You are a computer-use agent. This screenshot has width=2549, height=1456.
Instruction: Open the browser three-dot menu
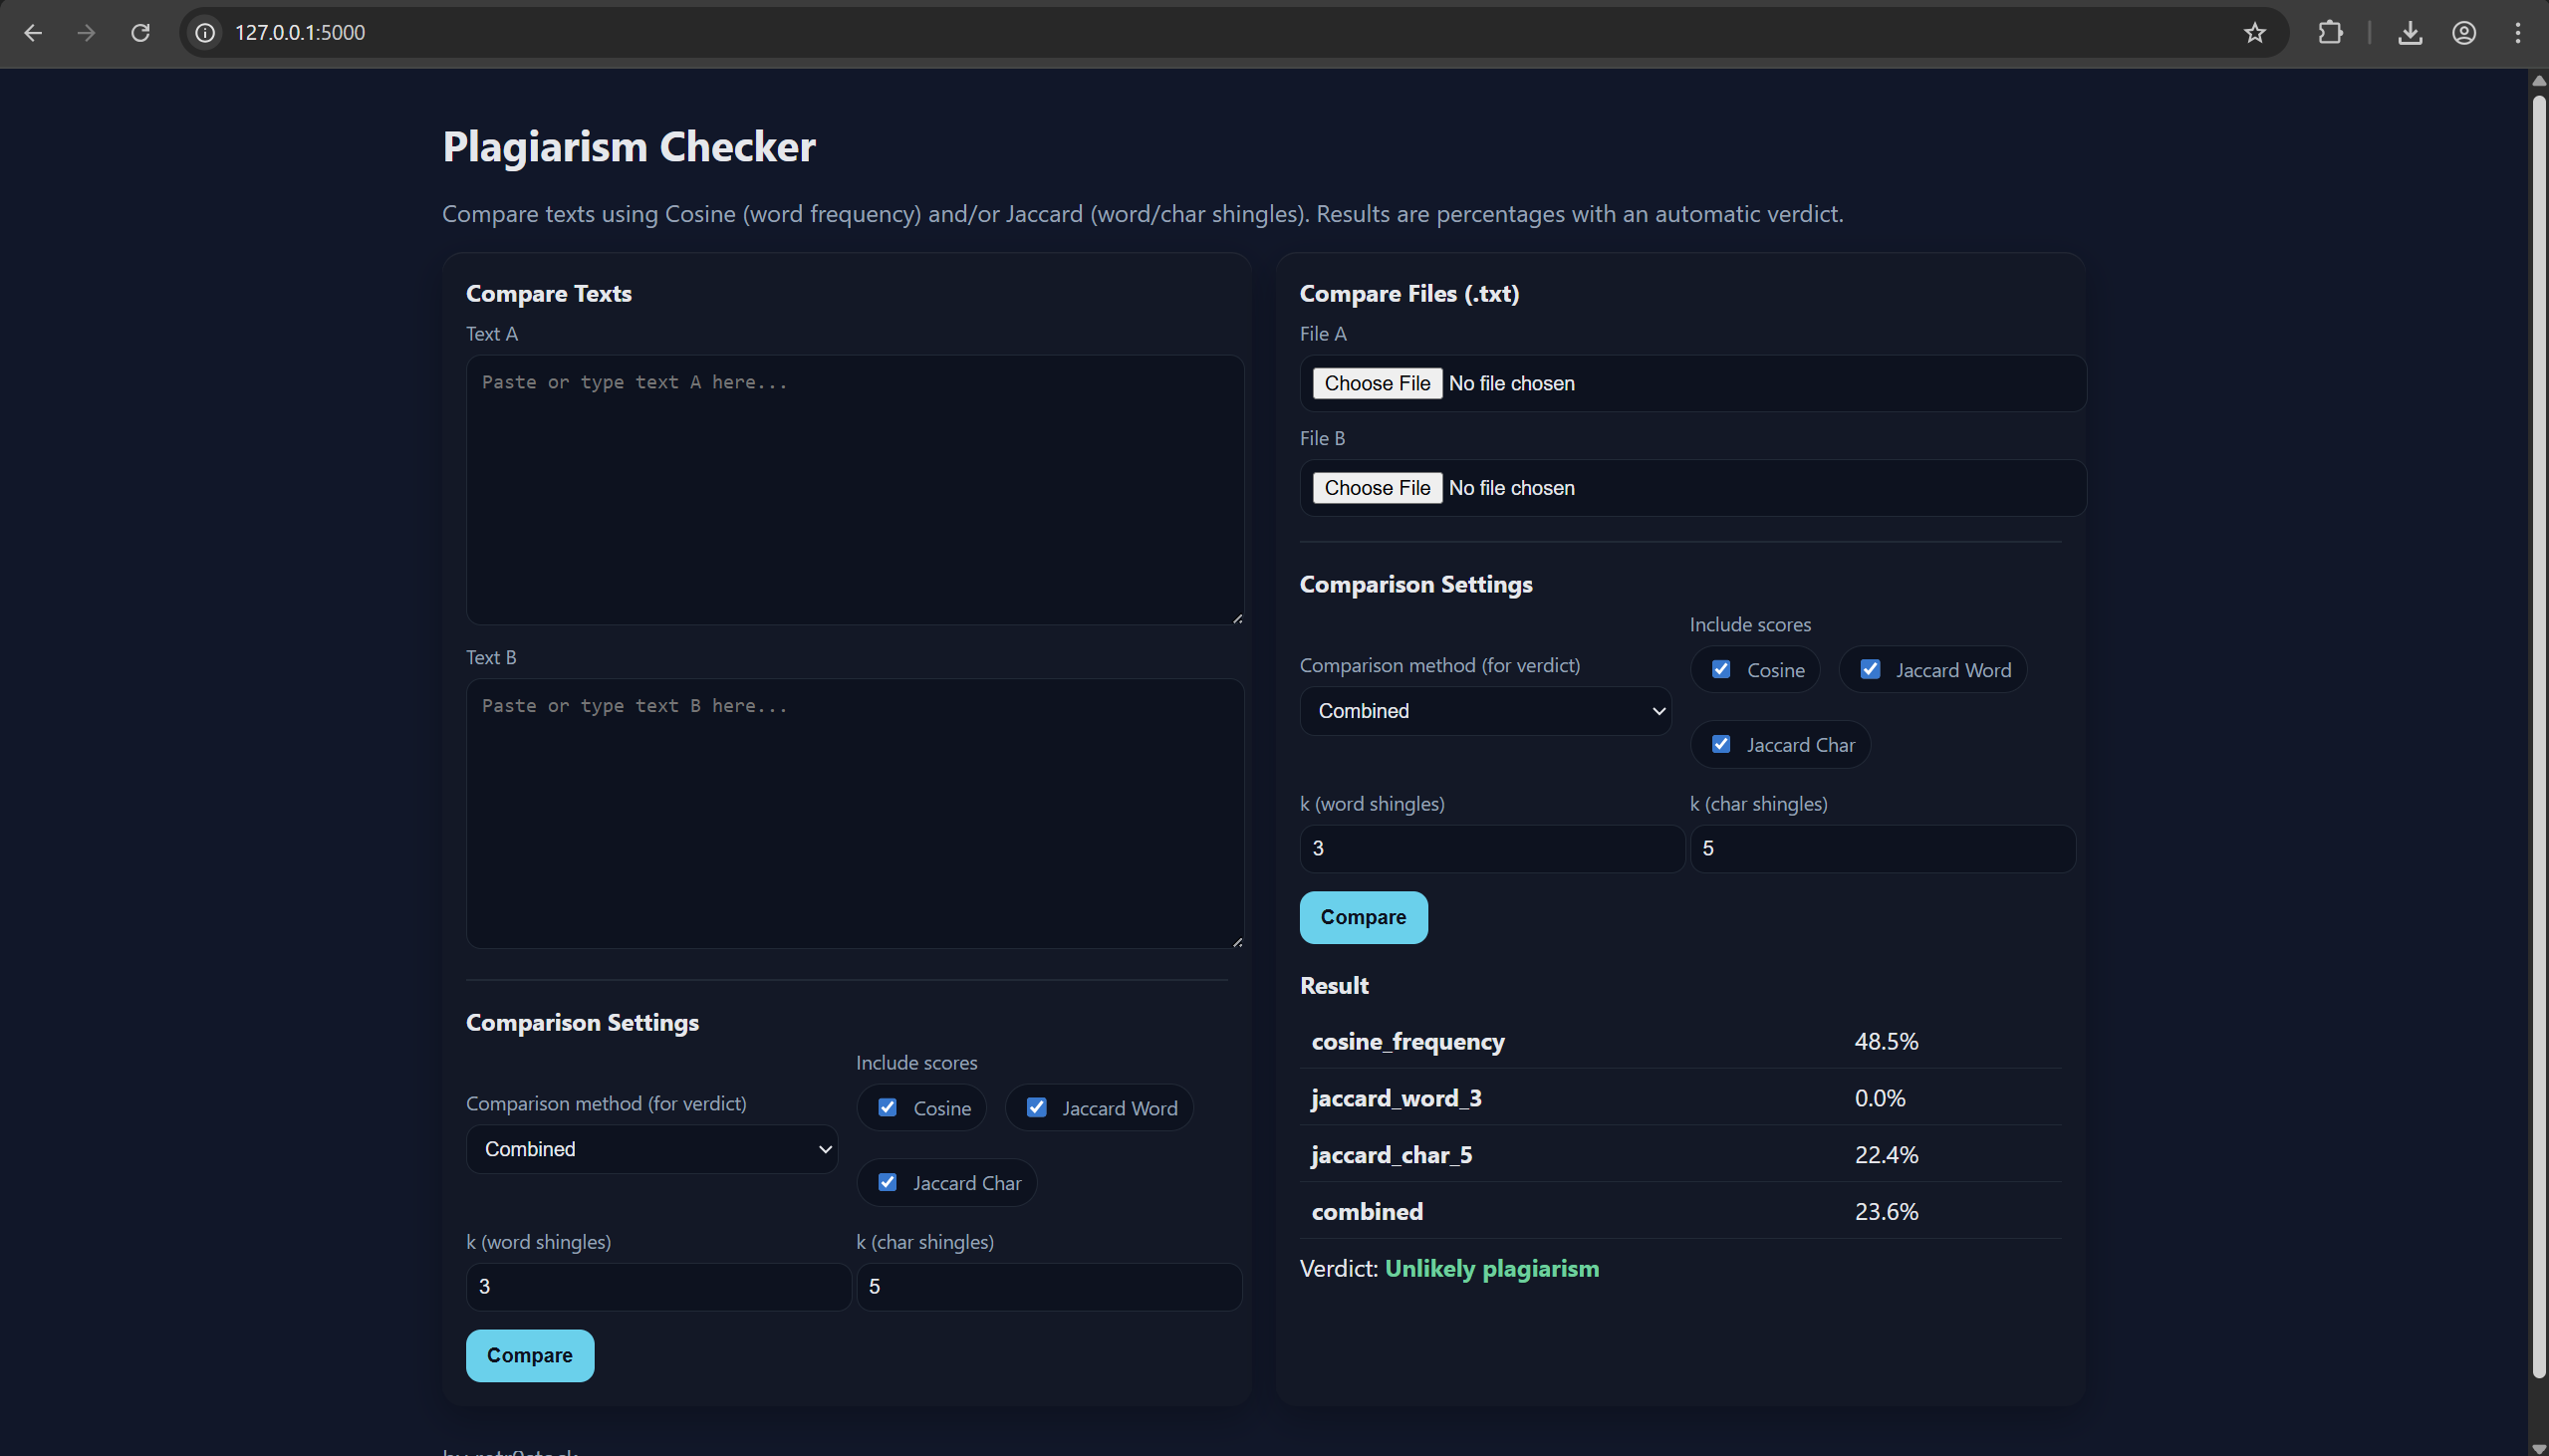(x=2518, y=33)
